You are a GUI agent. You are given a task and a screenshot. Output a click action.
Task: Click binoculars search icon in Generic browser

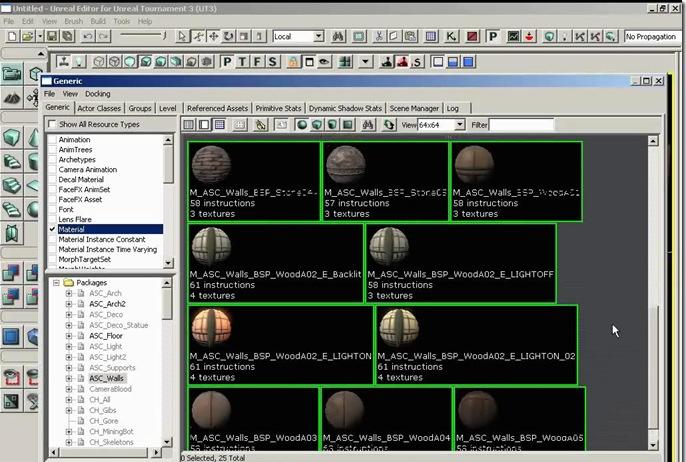368,125
